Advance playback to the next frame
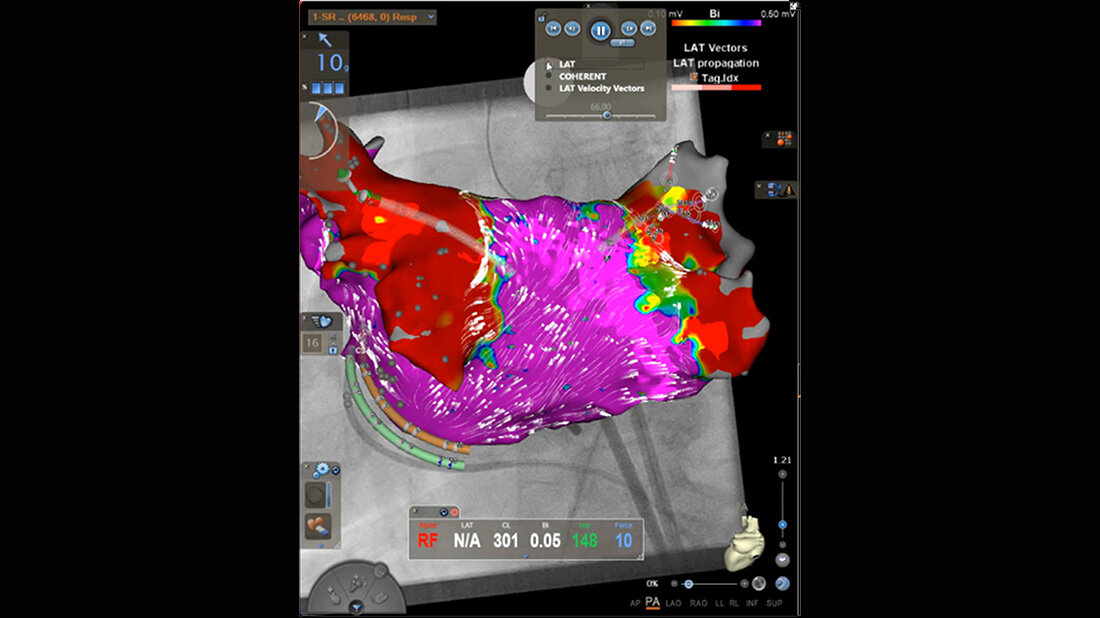 tap(629, 28)
